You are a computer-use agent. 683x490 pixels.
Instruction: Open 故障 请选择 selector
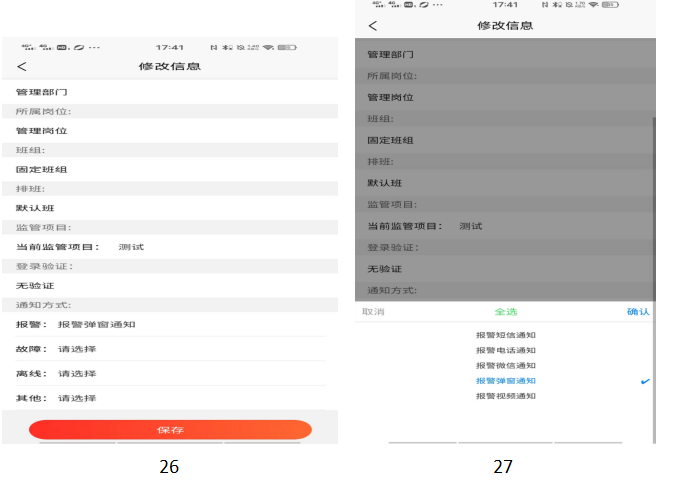(x=170, y=349)
